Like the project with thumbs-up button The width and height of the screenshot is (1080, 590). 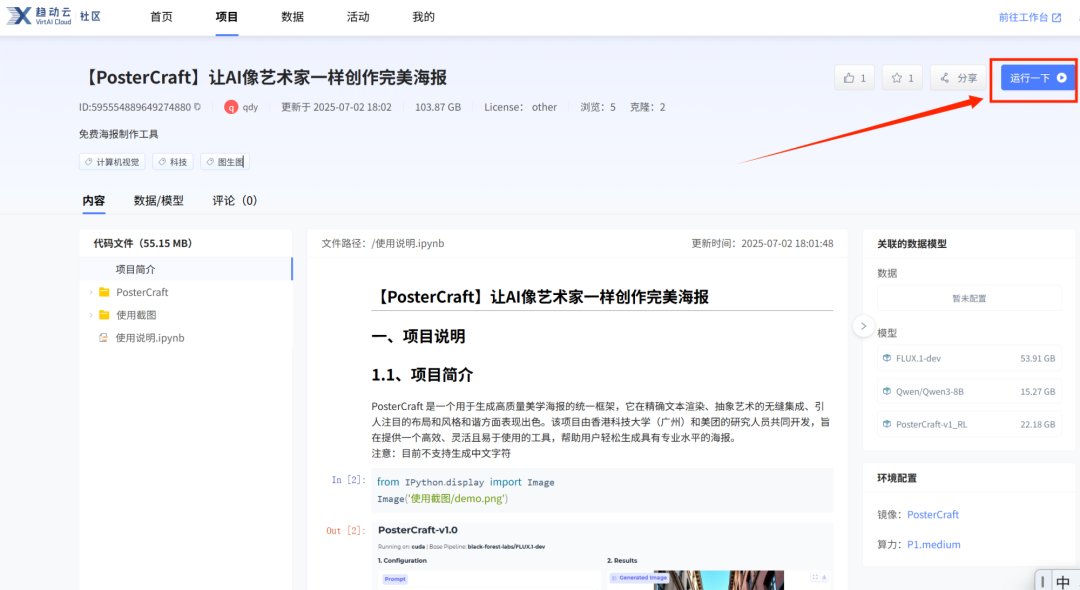[854, 78]
